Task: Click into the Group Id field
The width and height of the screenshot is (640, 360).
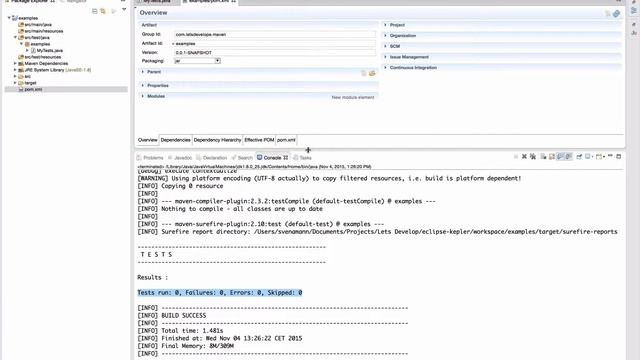Action: [275, 34]
